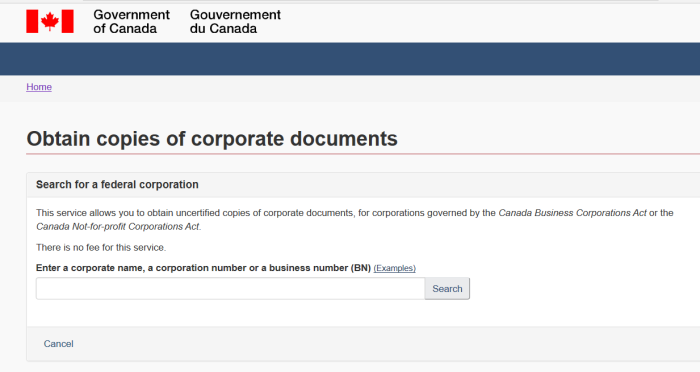The width and height of the screenshot is (700, 372).
Task: Open the Examples link
Action: (395, 268)
